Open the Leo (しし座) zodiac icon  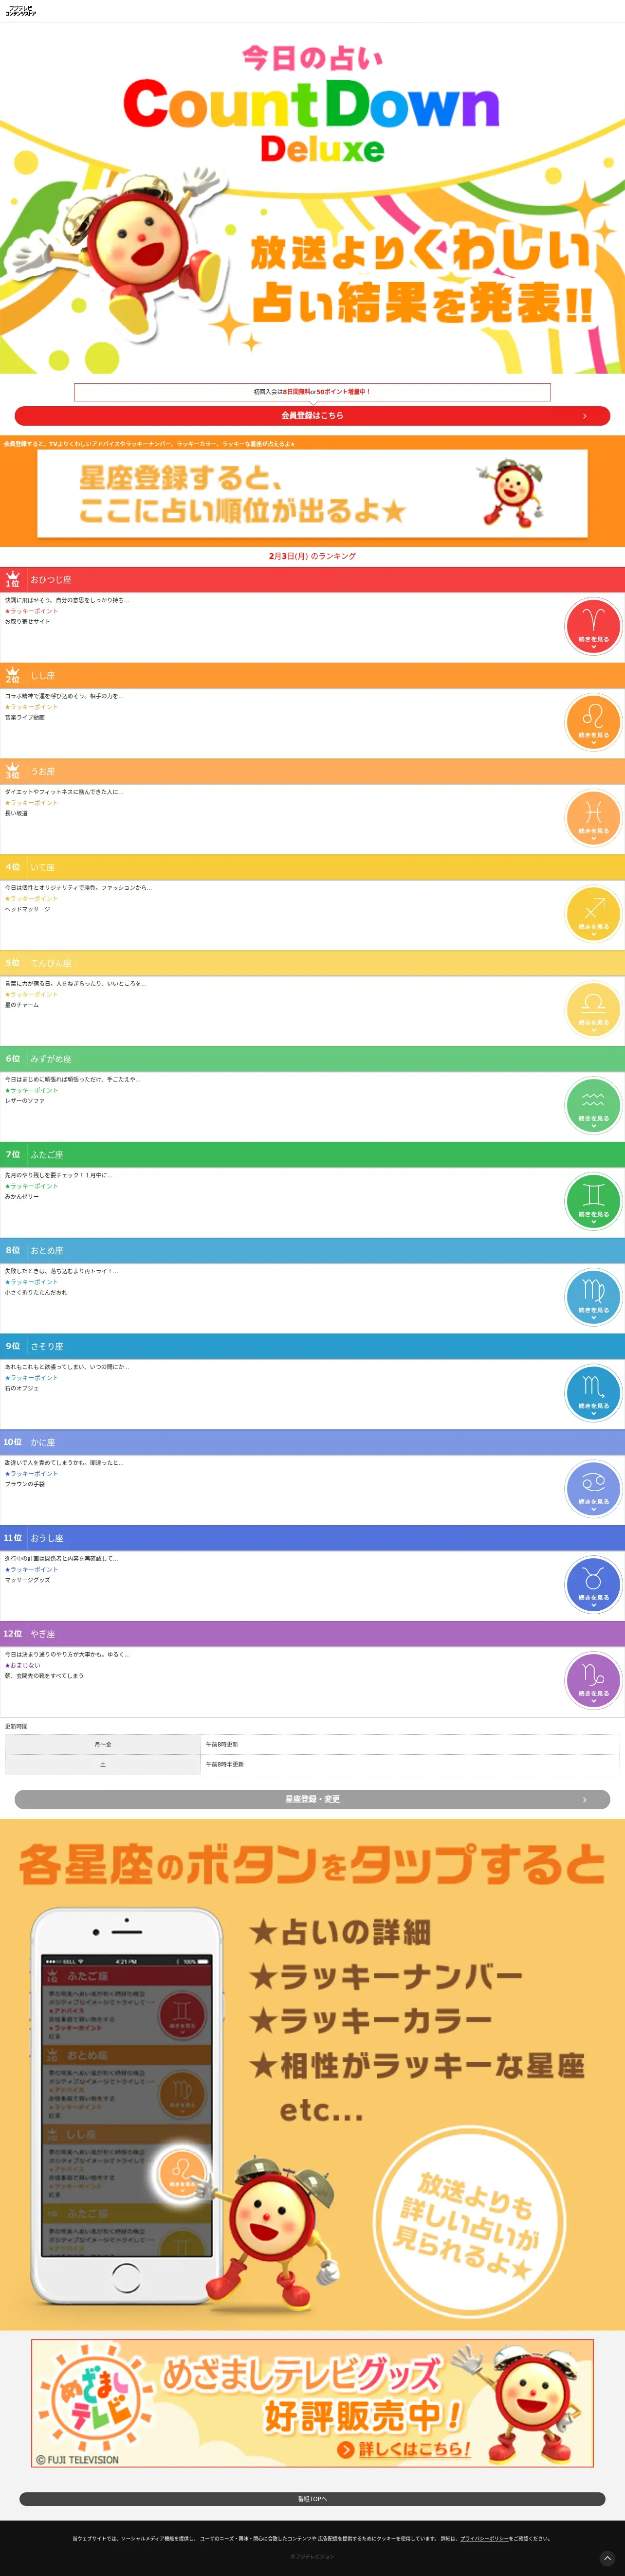(593, 722)
